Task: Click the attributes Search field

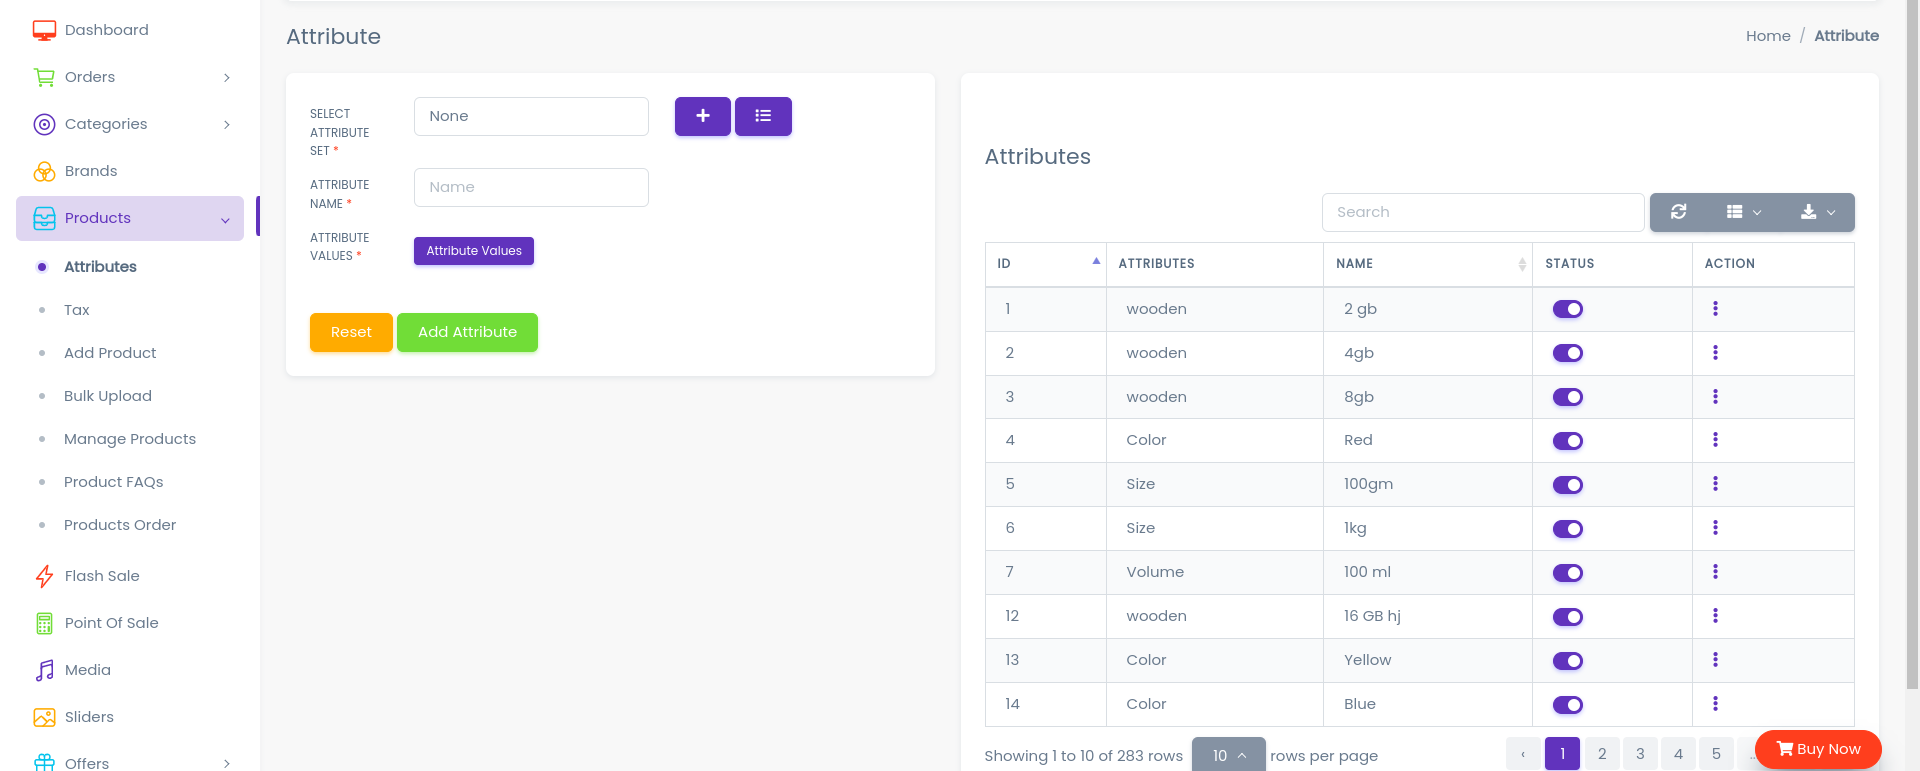Action: pos(1483,212)
